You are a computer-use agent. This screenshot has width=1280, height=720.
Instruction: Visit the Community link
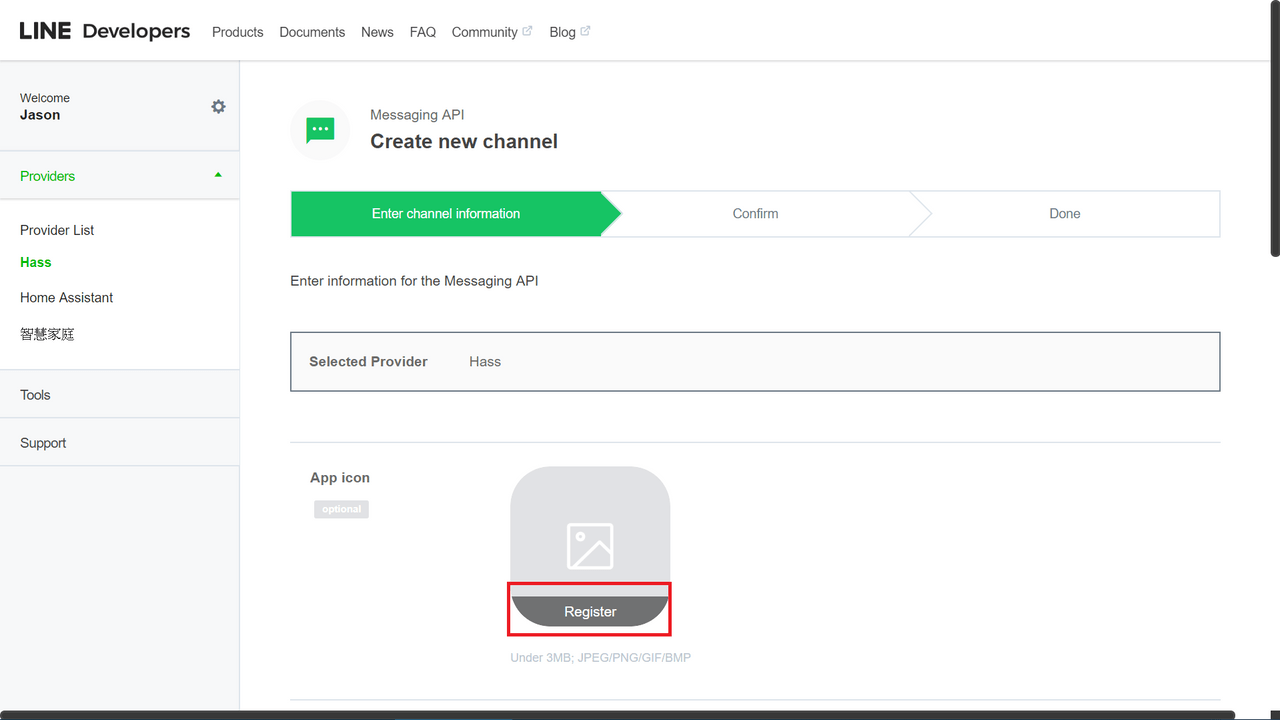484,32
